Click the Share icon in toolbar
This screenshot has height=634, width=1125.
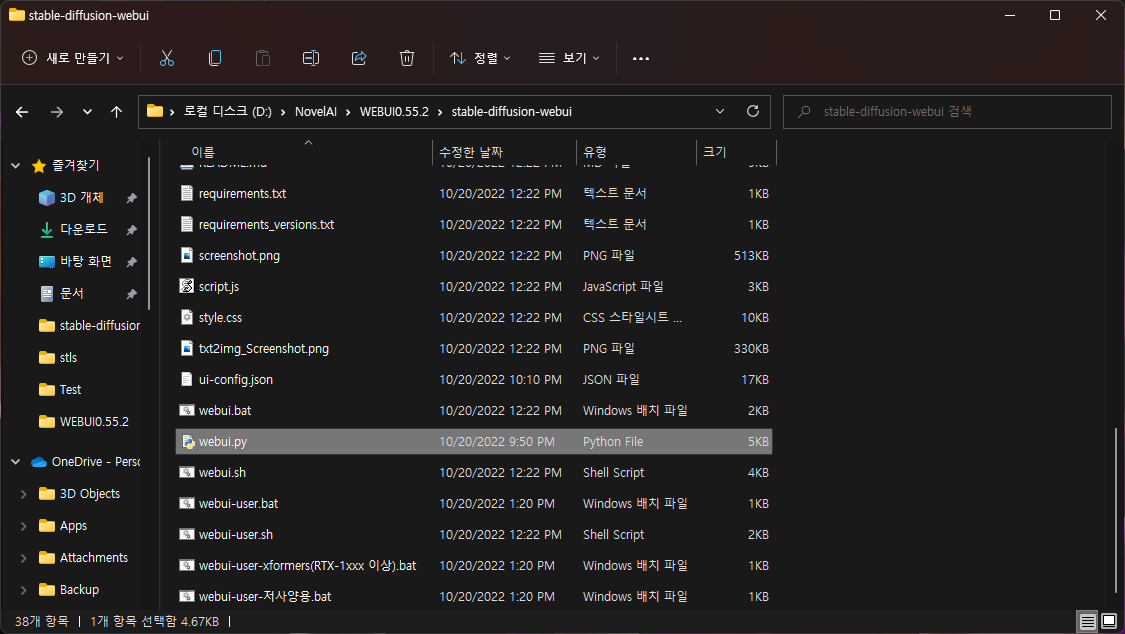click(x=359, y=58)
